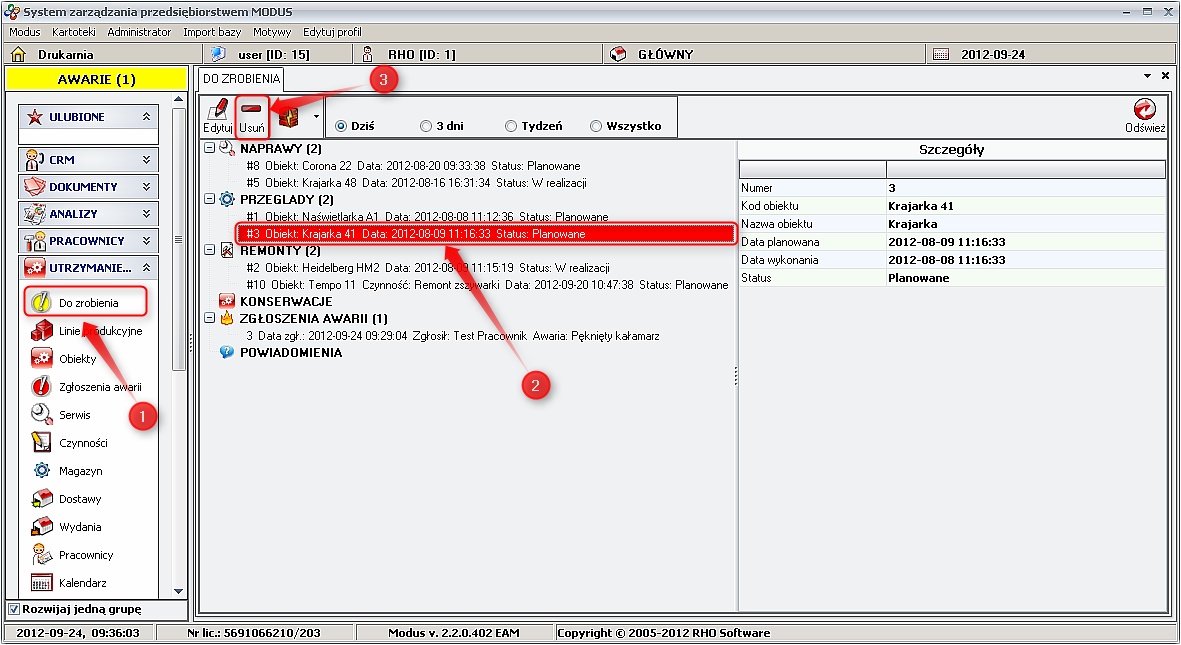Open Obiekty in the sidebar

[x=64, y=359]
